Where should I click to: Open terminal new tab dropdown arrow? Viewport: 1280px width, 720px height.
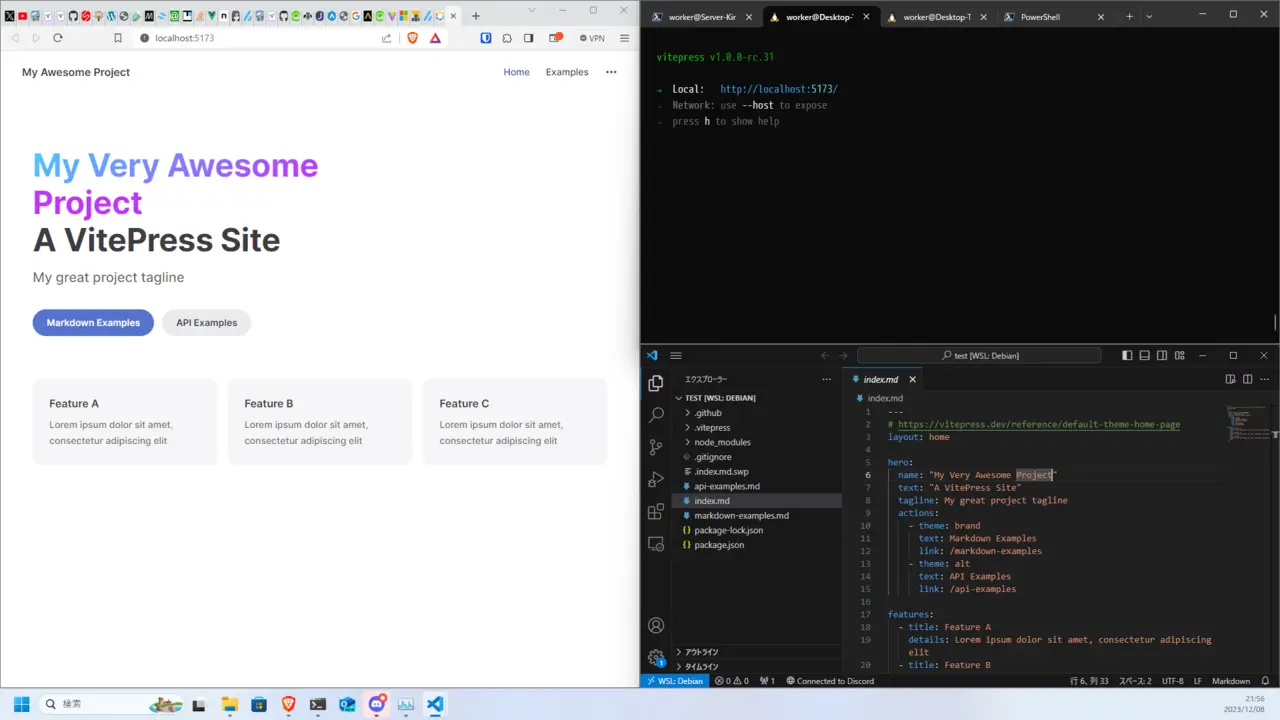[x=1149, y=16]
